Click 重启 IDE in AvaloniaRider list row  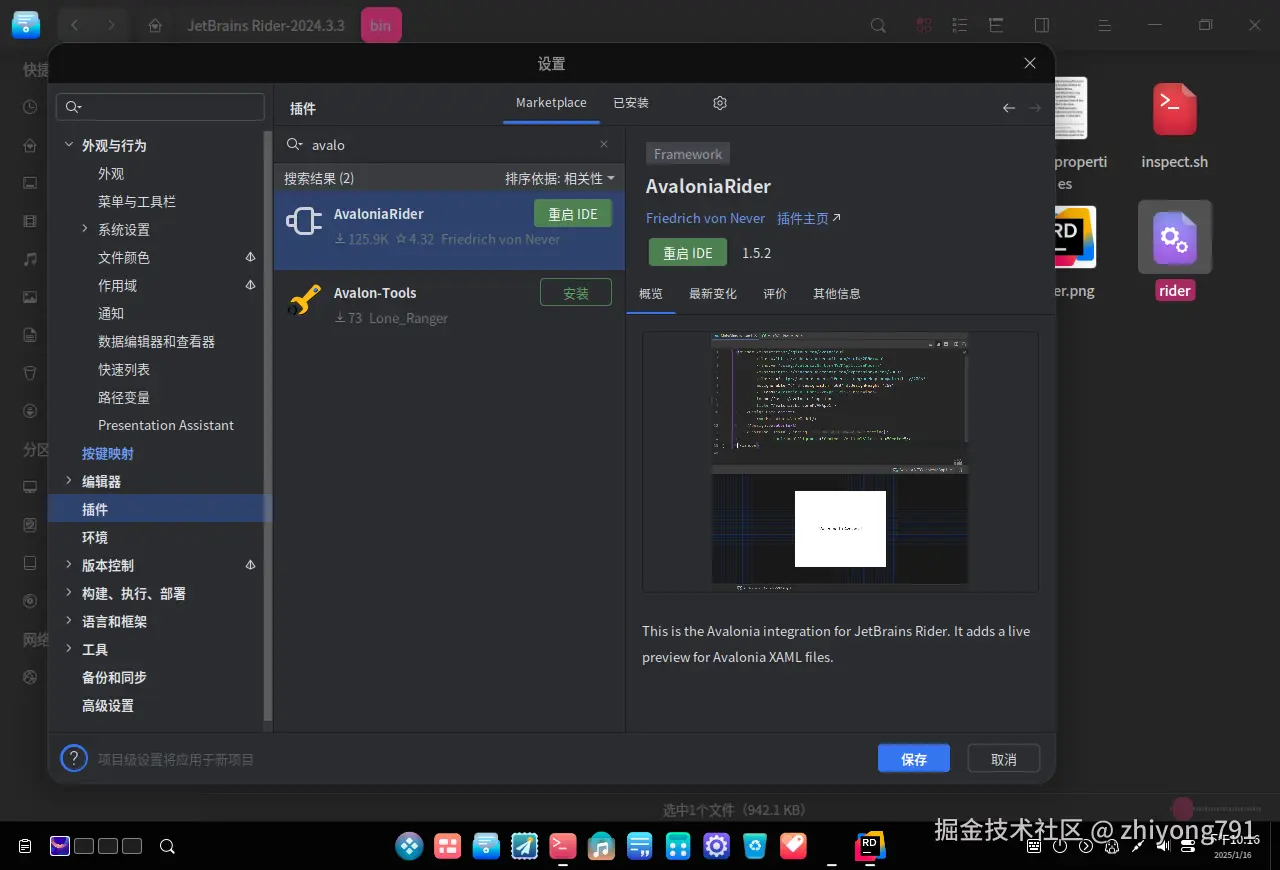tap(573, 214)
